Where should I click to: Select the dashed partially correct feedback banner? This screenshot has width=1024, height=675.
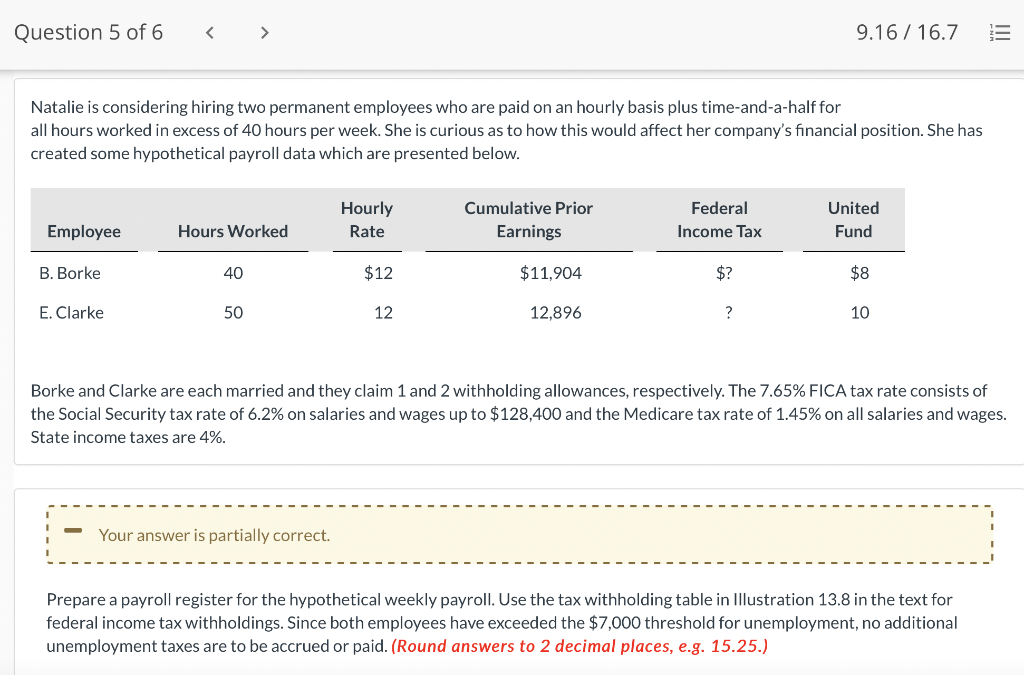coord(519,534)
